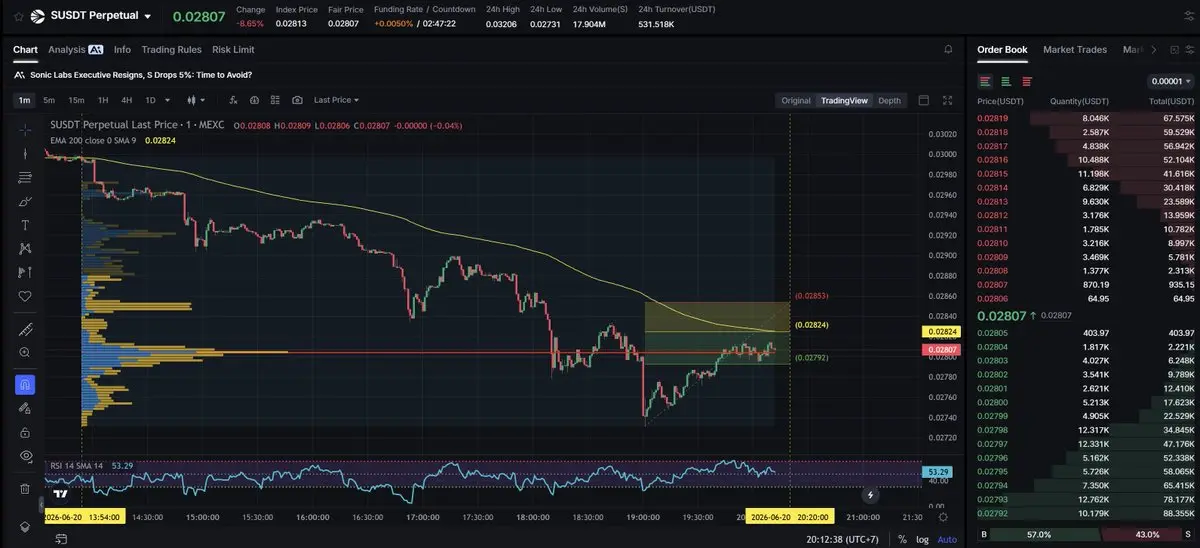1200x548 pixels.
Task: Select the 1H timeframe
Action: pos(102,100)
